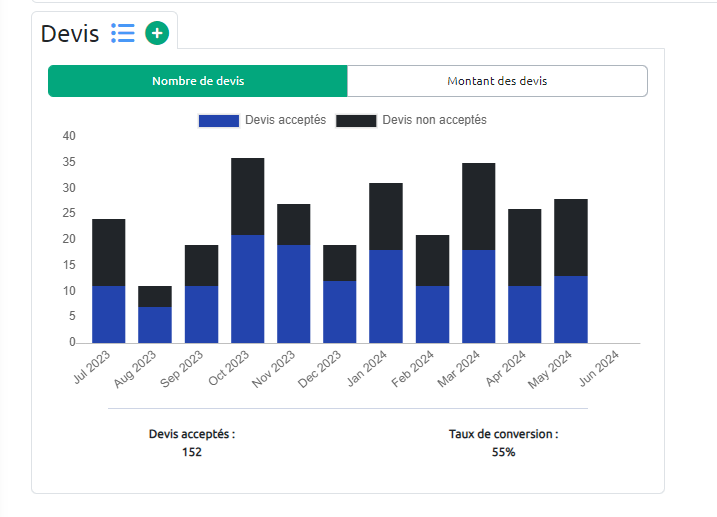Click the Devis panel title

(70, 34)
